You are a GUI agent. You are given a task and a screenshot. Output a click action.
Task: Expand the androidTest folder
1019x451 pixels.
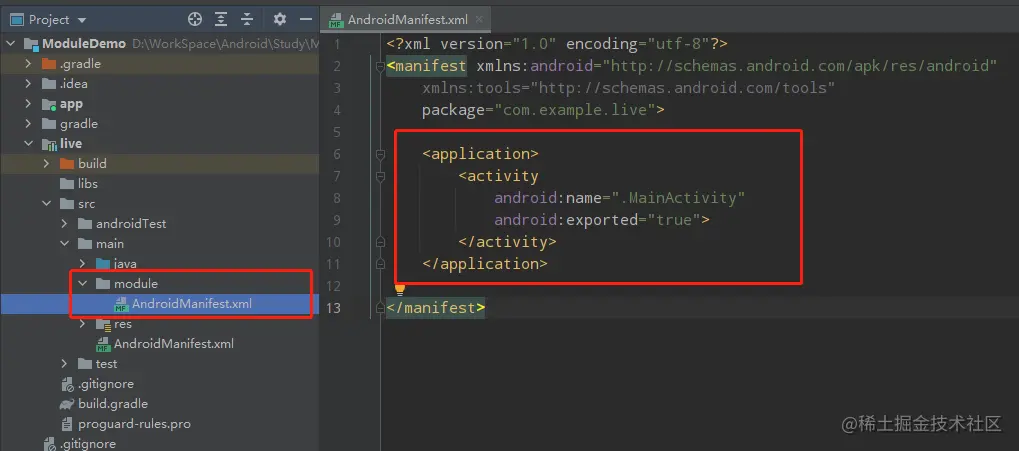[64, 224]
